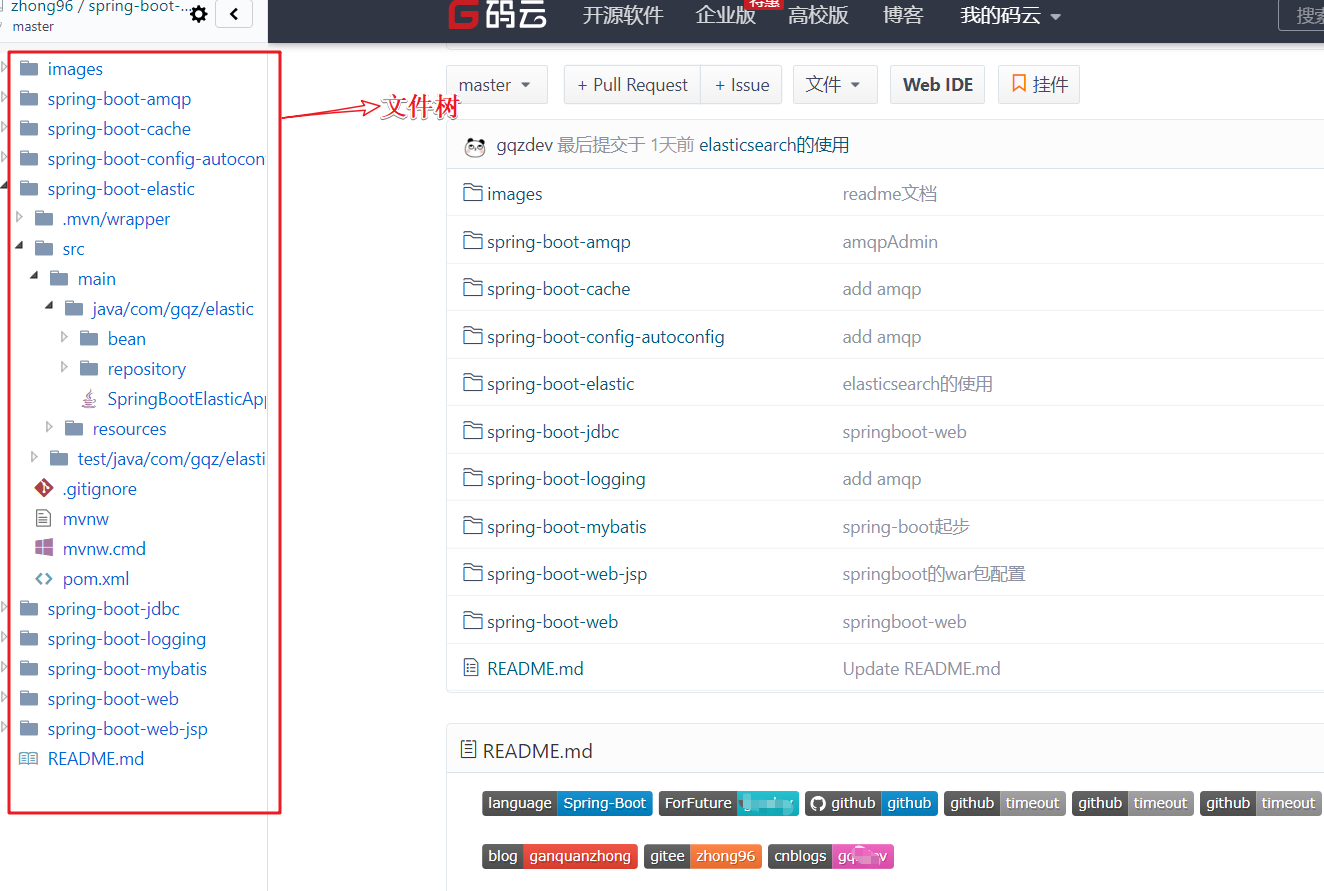The height and width of the screenshot is (891, 1324).
Task: Collapse the main tree node
Action: tap(34, 276)
